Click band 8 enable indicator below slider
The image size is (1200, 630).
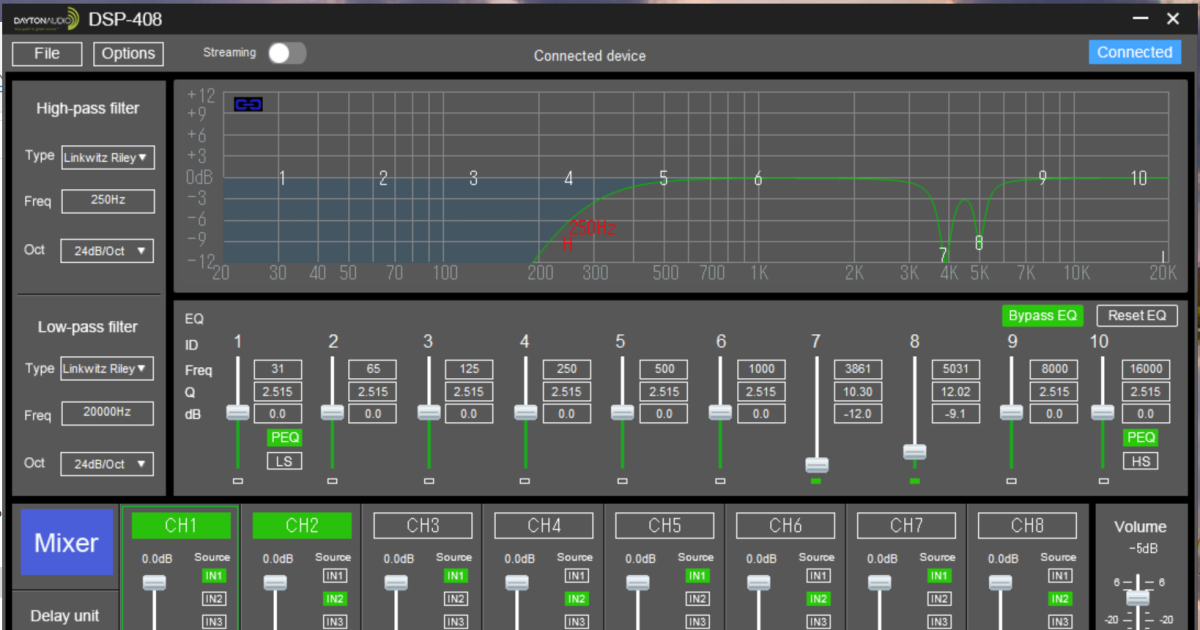pyautogui.click(x=914, y=481)
